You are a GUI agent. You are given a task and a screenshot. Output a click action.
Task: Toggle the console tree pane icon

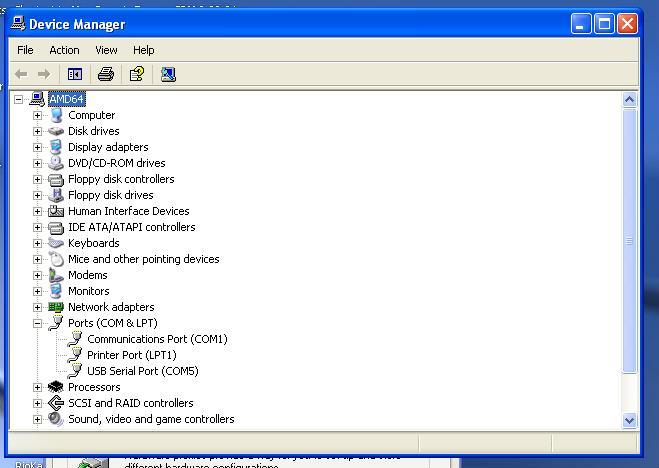[x=75, y=75]
